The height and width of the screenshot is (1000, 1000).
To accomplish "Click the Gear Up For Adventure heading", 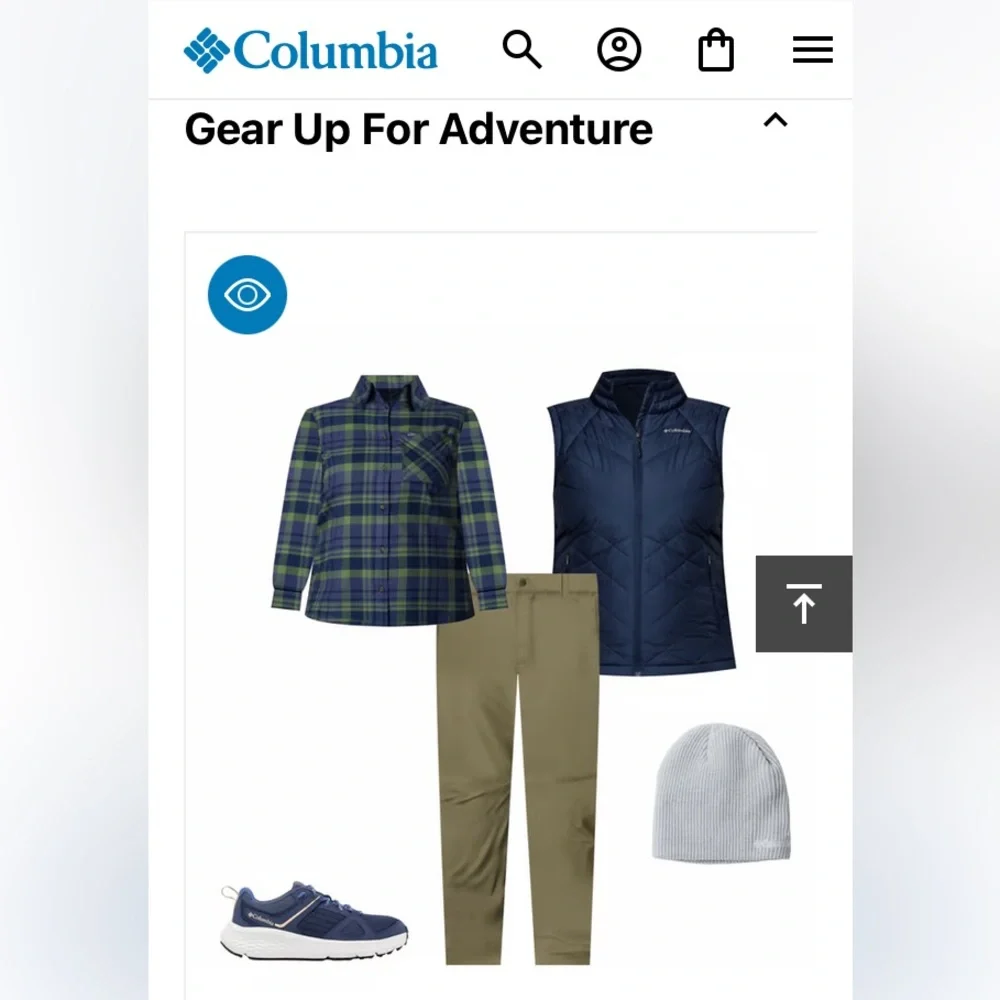I will [x=418, y=129].
